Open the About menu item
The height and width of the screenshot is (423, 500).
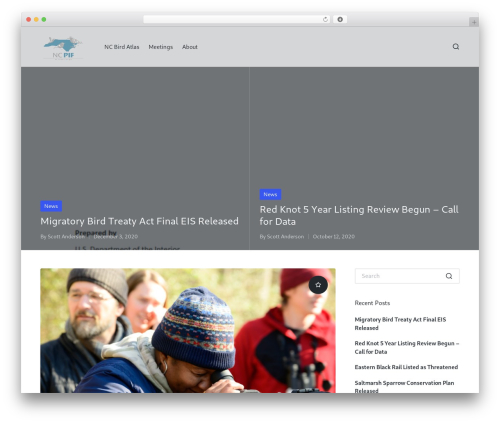190,47
